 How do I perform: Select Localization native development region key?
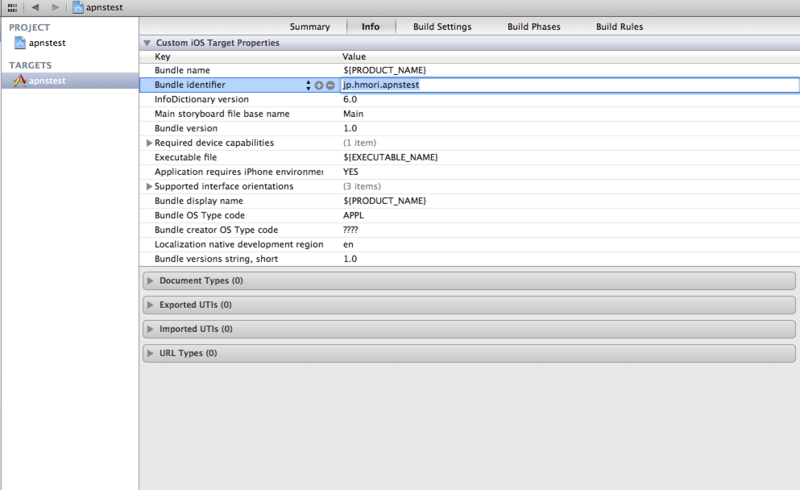(239, 244)
